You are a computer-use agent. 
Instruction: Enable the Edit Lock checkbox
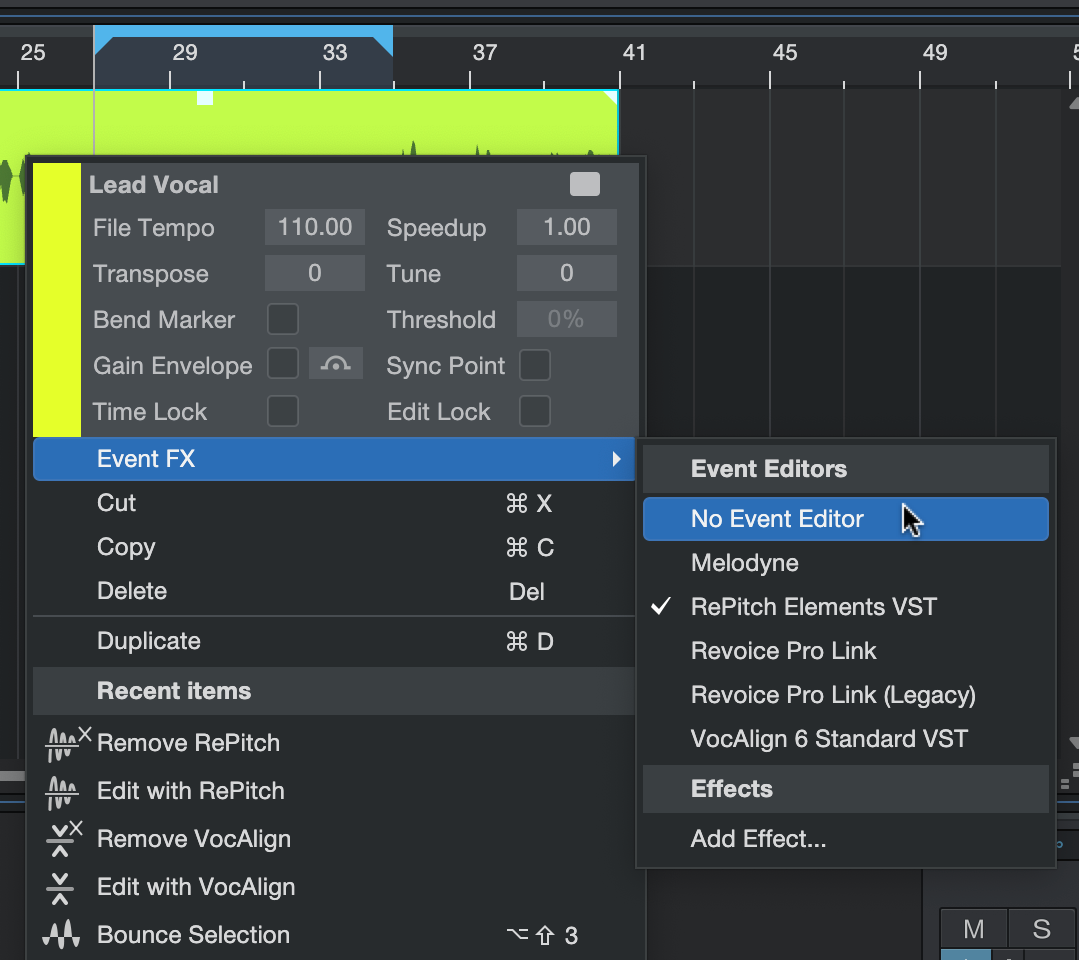535,411
